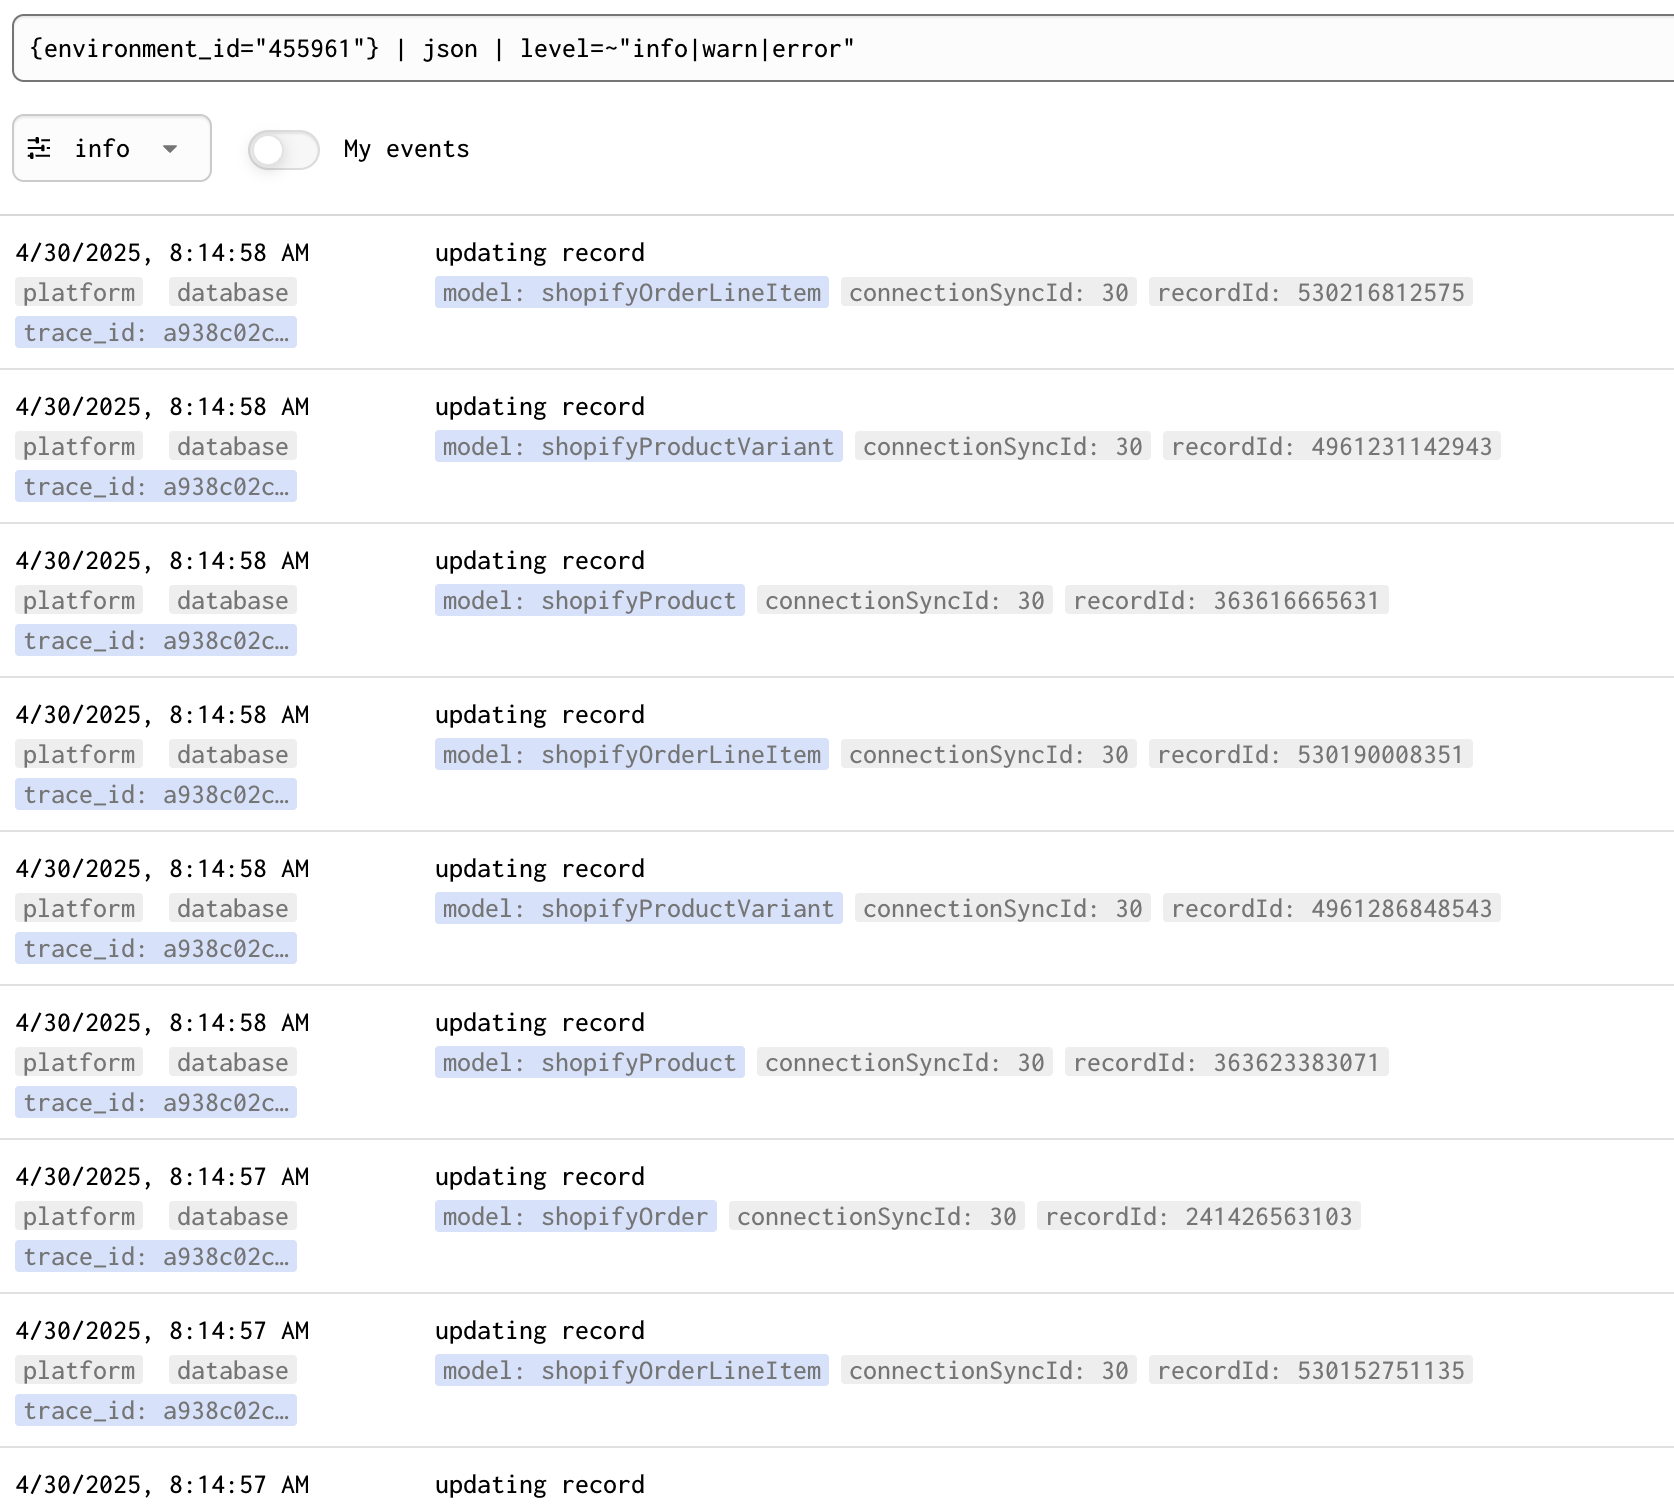This screenshot has height=1508, width=1674.
Task: Click the database tag on the last visible entry
Action: pos(232,1370)
